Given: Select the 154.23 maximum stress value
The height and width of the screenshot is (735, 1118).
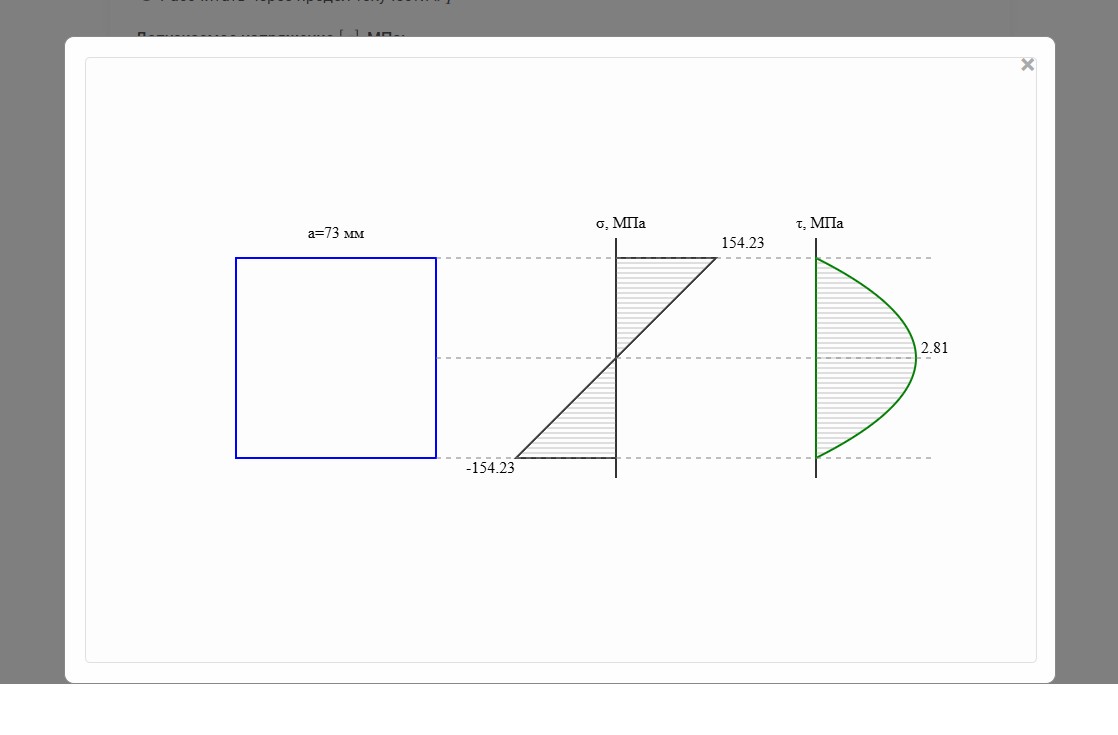Looking at the screenshot, I should 742,243.
